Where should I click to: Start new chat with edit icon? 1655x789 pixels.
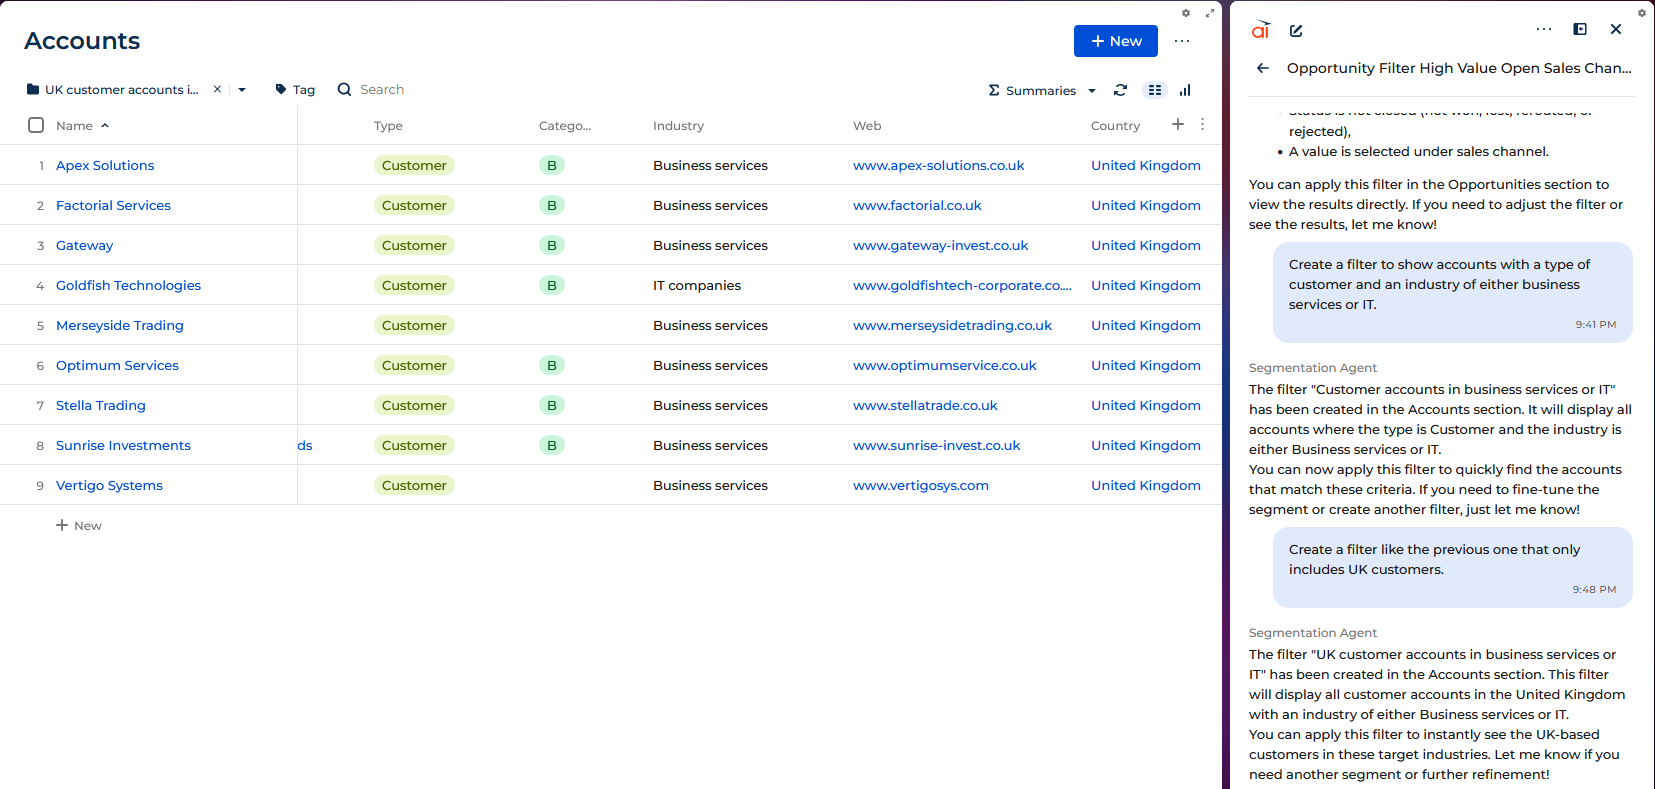[x=1296, y=31]
